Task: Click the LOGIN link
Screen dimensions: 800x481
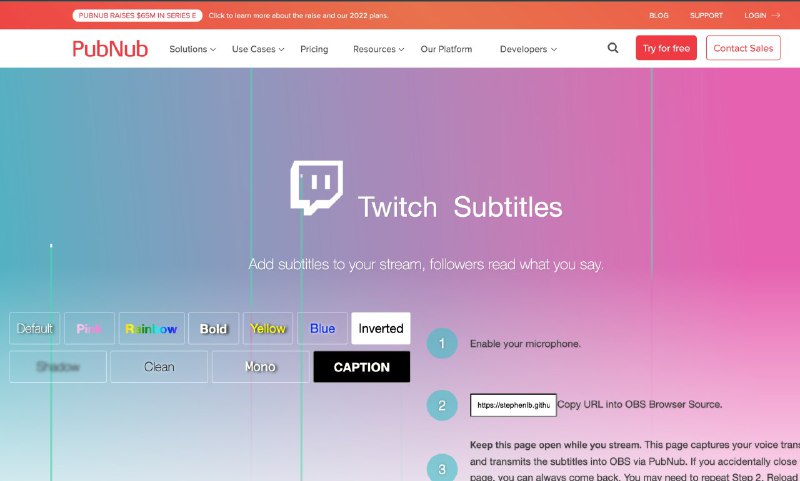Action: (755, 15)
